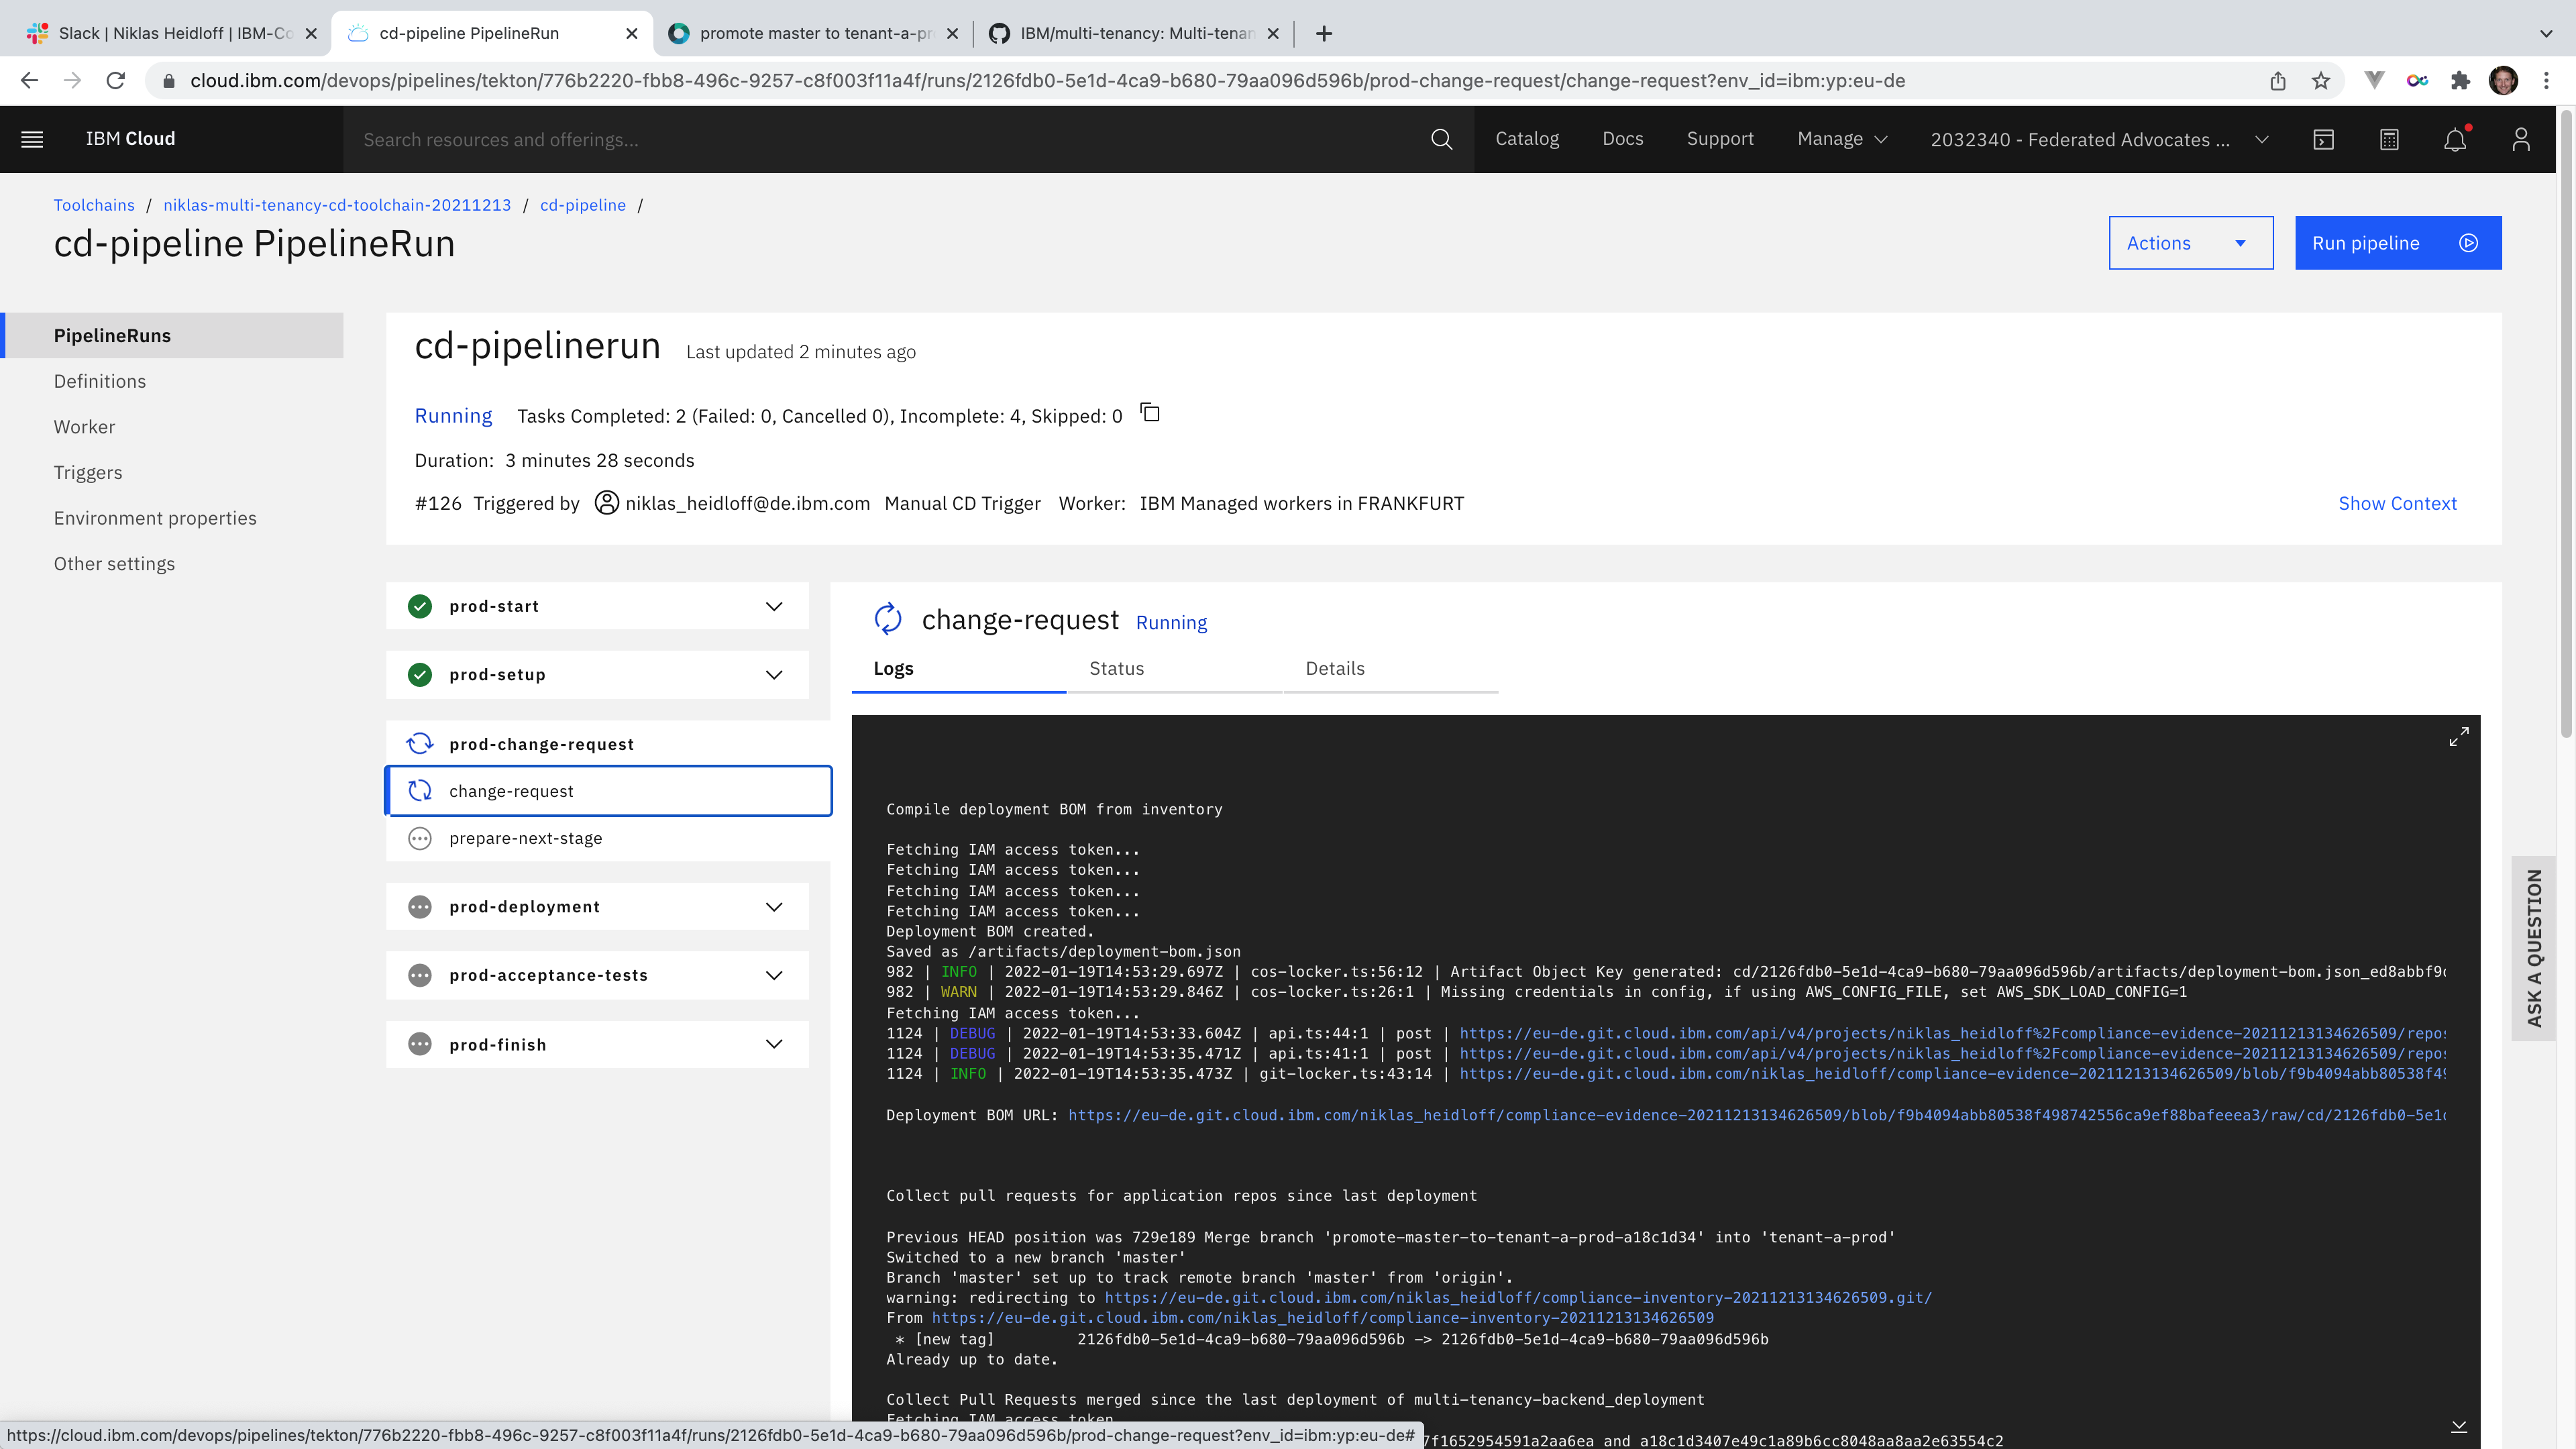Click the Show Context link

[x=2397, y=503]
